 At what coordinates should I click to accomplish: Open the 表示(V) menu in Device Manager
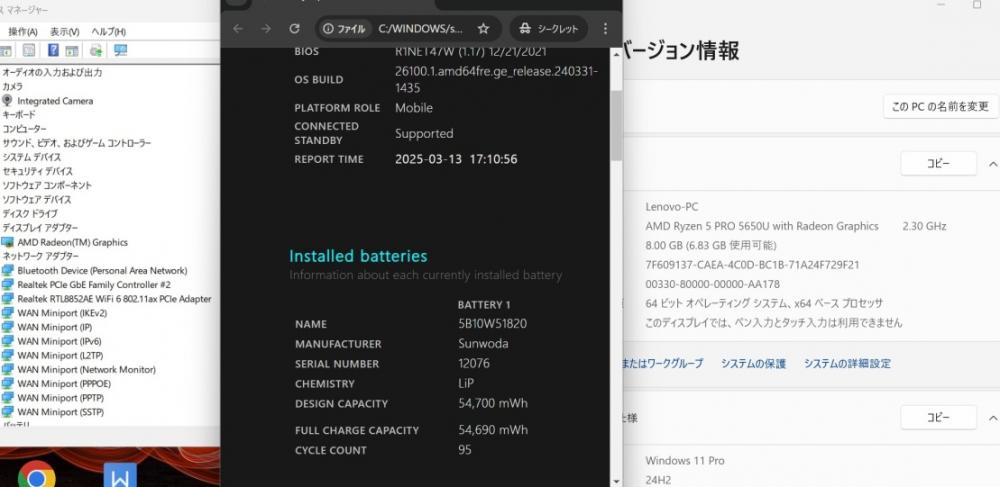tap(64, 31)
